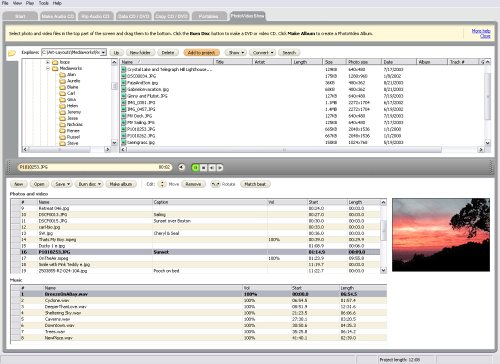
Task: Click the Make album button
Action: (x=121, y=184)
